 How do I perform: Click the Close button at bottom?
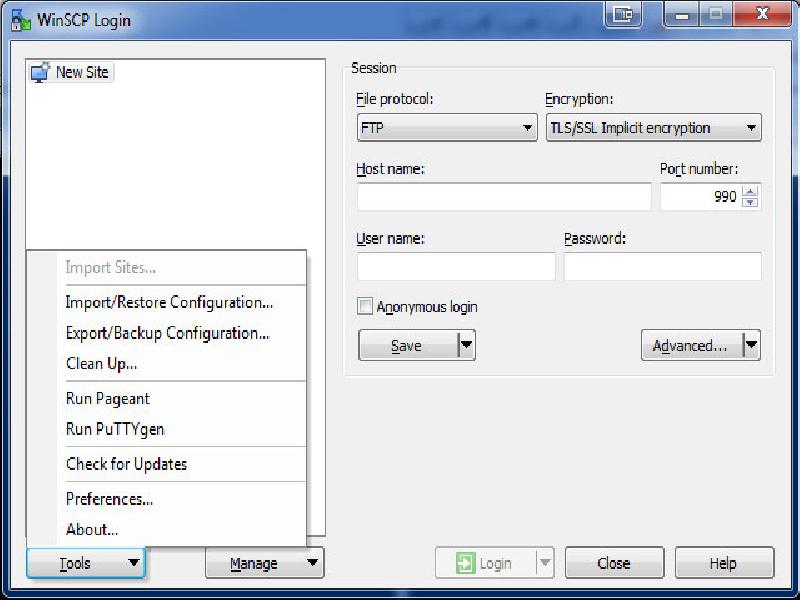click(x=614, y=563)
